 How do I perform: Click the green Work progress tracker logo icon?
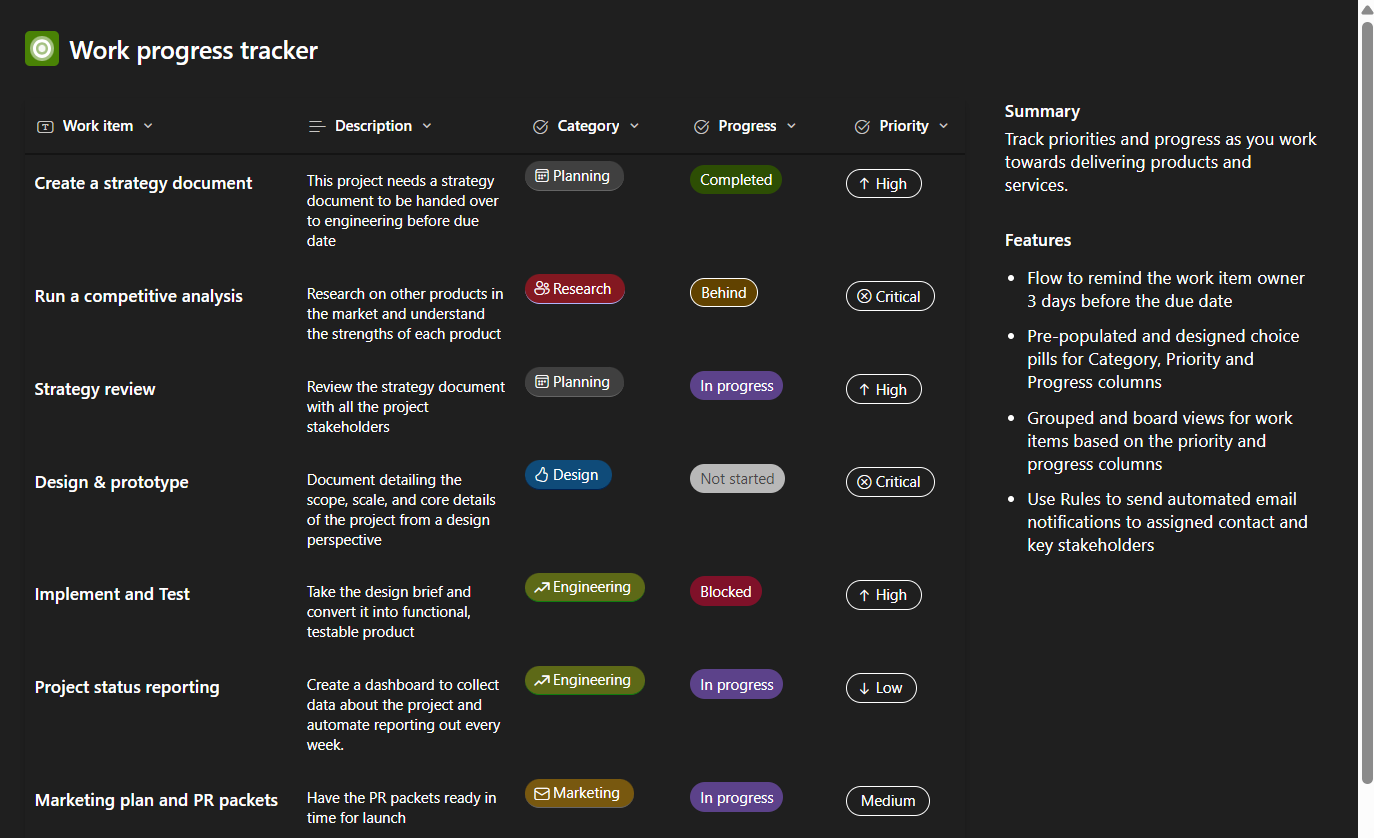click(42, 49)
